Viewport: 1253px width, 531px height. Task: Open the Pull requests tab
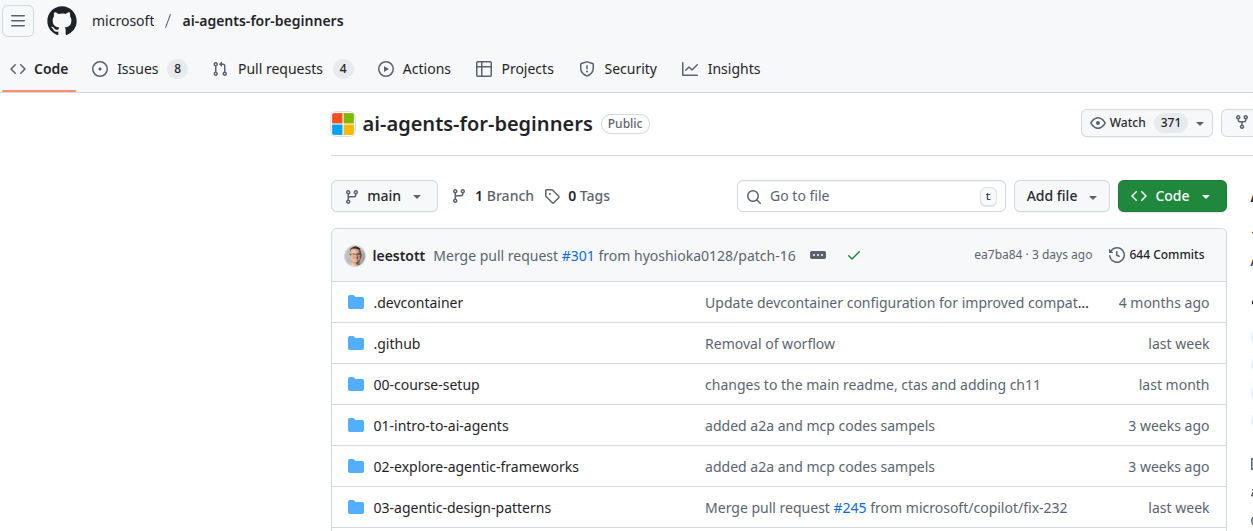(x=281, y=69)
